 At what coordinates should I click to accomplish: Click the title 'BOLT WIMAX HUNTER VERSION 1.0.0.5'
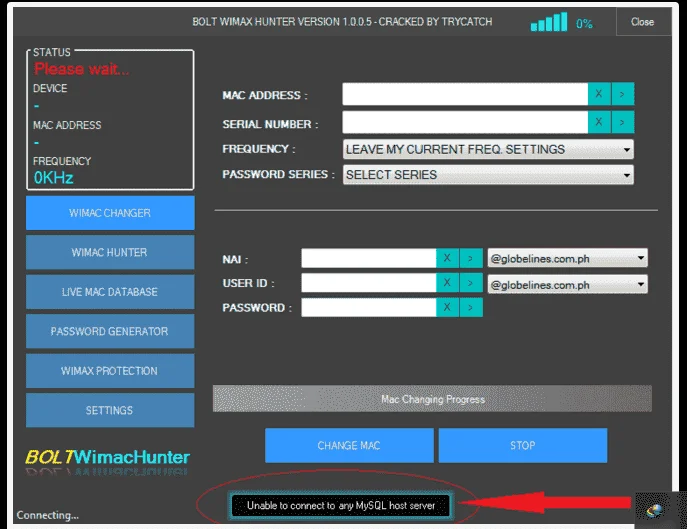click(283, 21)
